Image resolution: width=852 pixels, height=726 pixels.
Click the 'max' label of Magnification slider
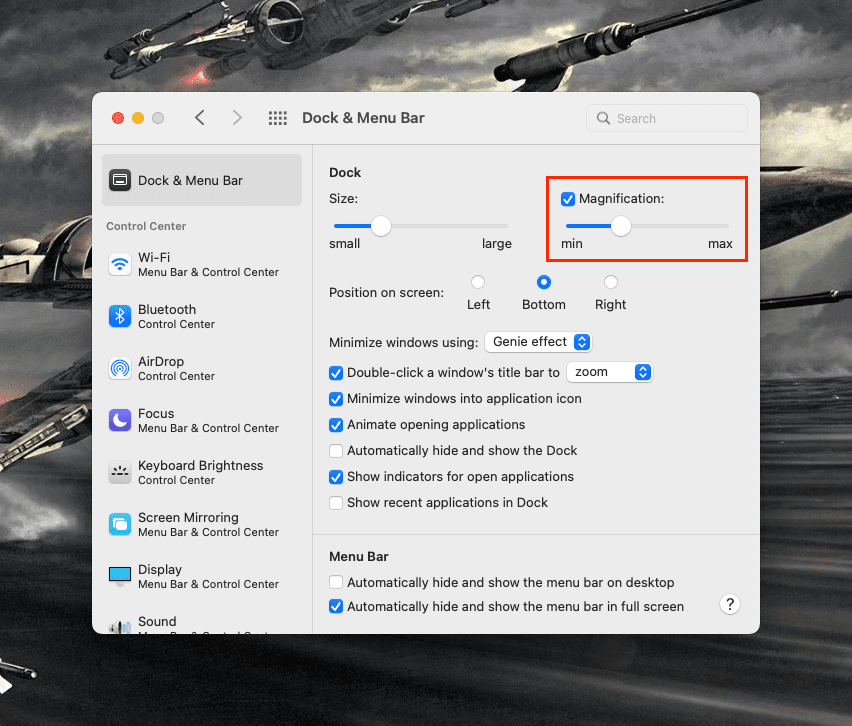720,243
